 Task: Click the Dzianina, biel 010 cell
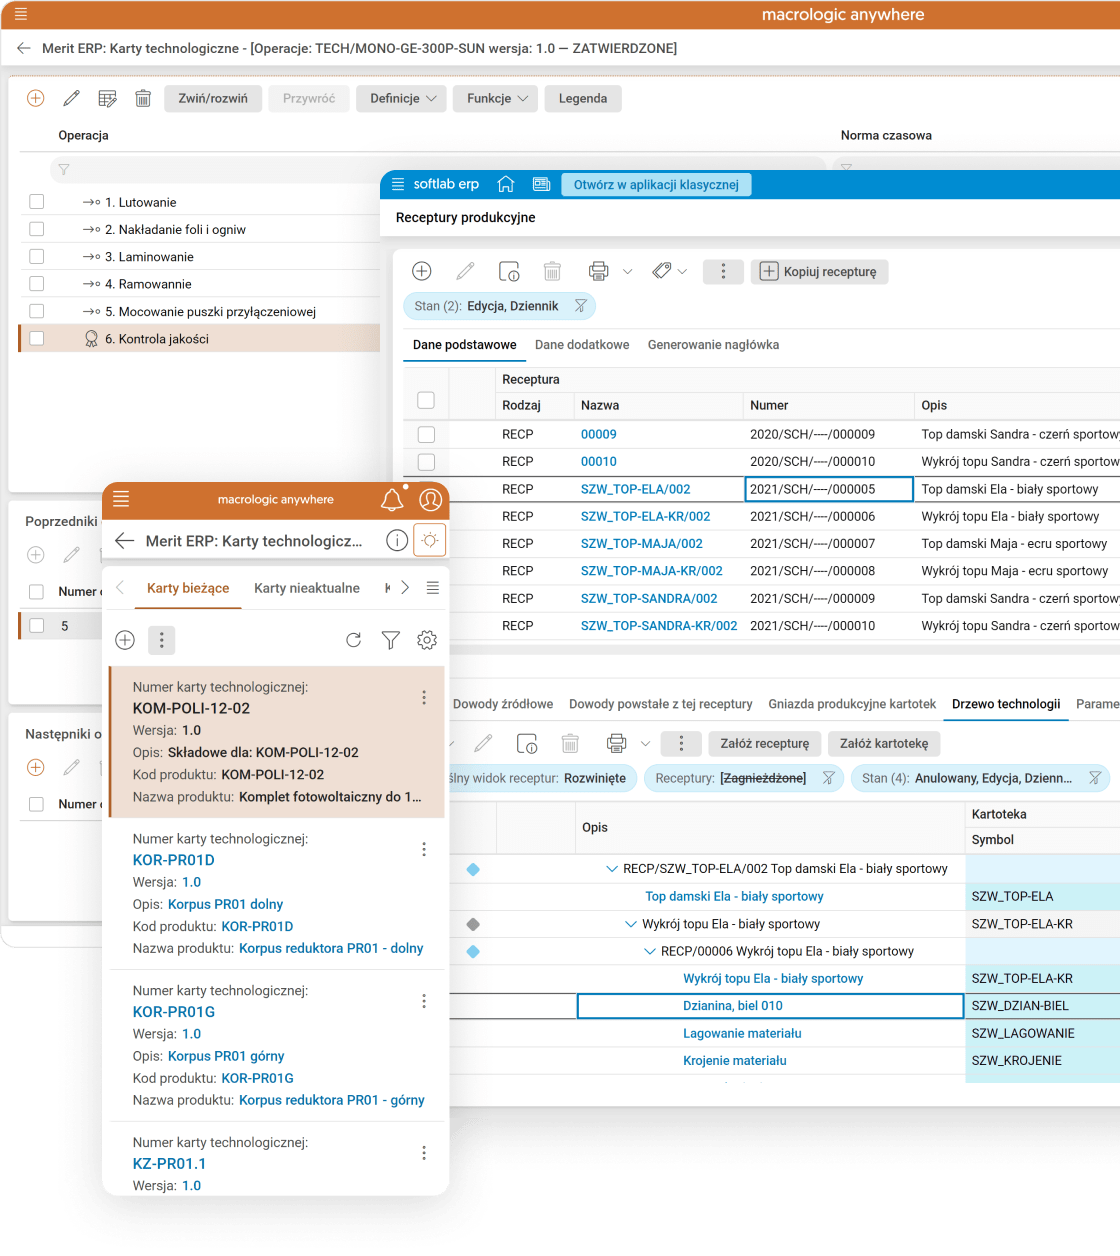click(x=733, y=1006)
